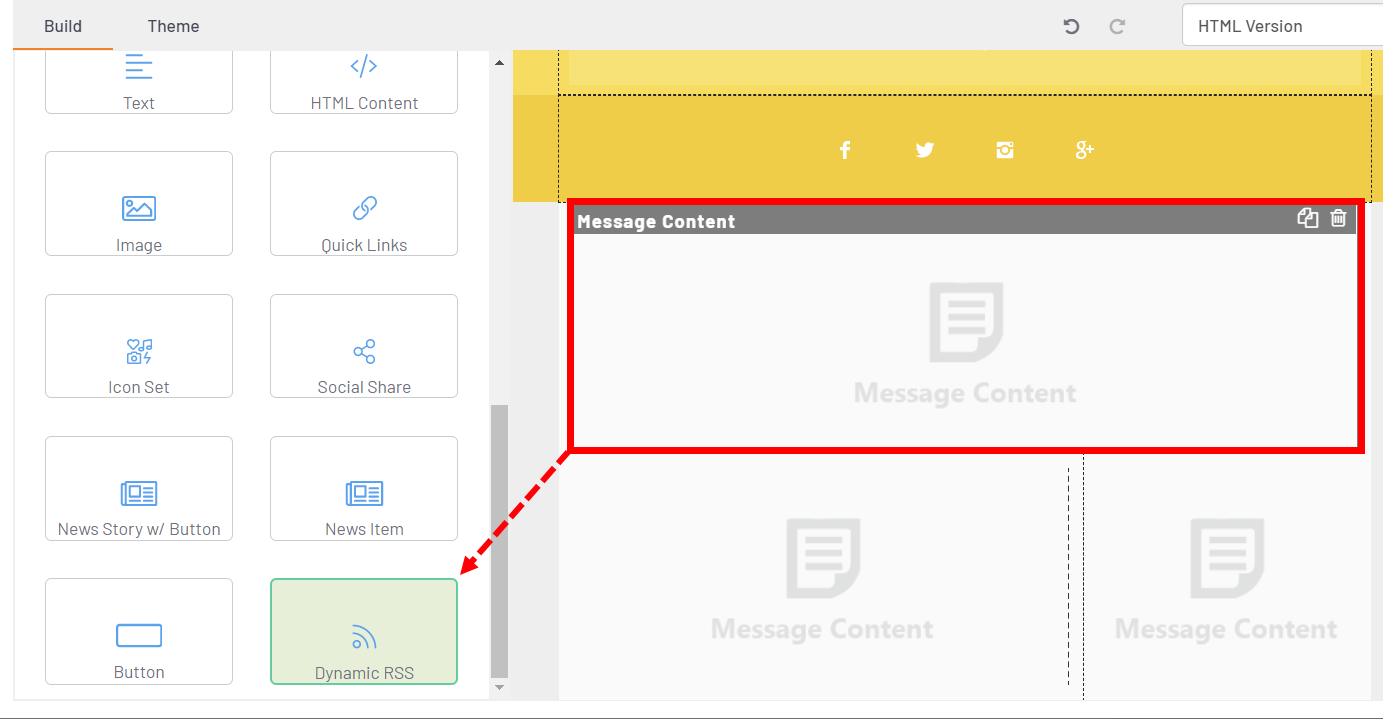Click the undo arrow icon
The image size is (1383, 719).
pyautogui.click(x=1071, y=26)
